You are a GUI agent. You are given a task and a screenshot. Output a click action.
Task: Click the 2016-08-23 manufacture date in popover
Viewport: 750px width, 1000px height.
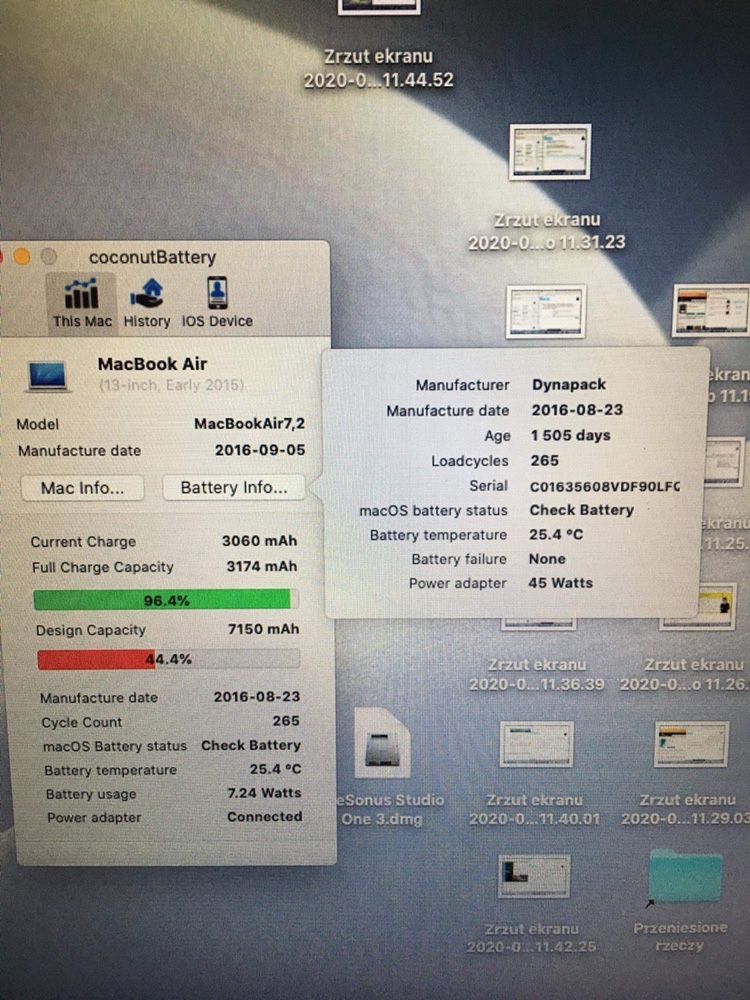pyautogui.click(x=577, y=410)
